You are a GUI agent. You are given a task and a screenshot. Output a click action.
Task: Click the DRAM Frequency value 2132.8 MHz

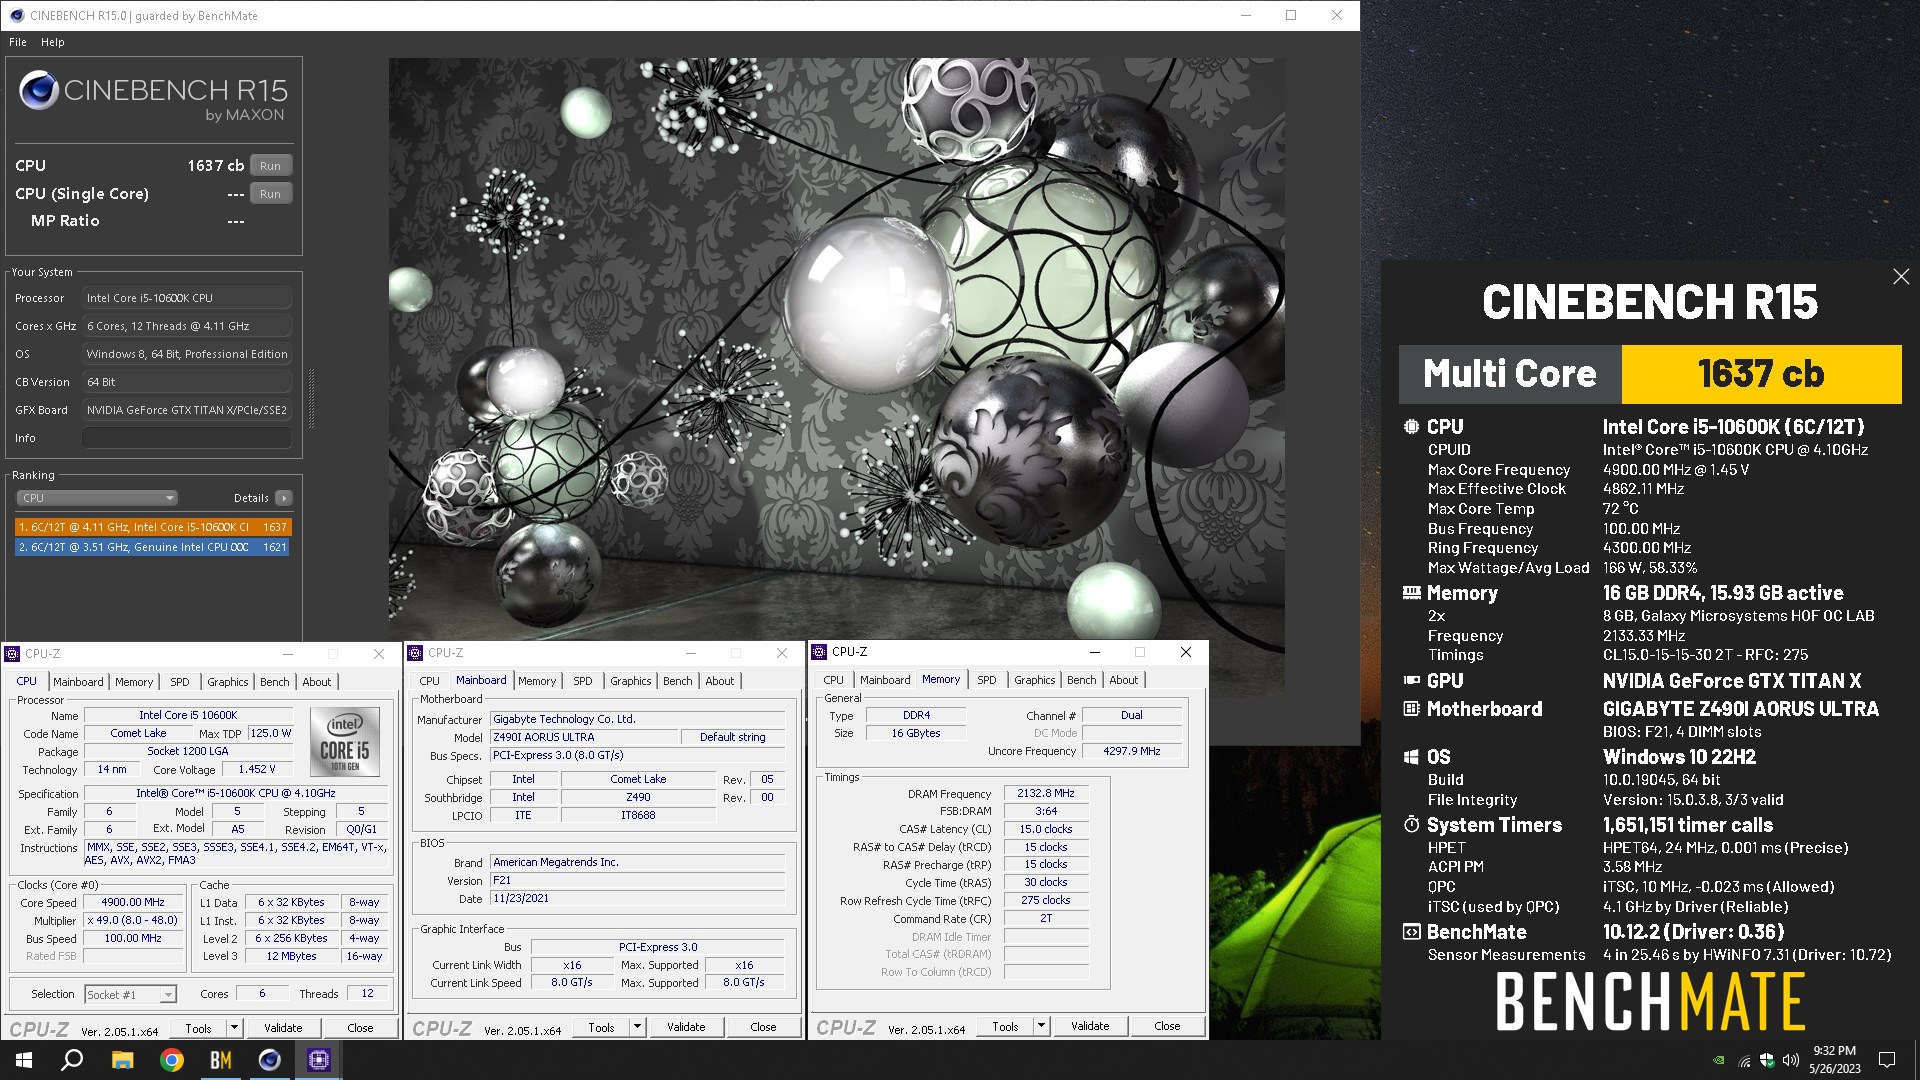click(1046, 793)
